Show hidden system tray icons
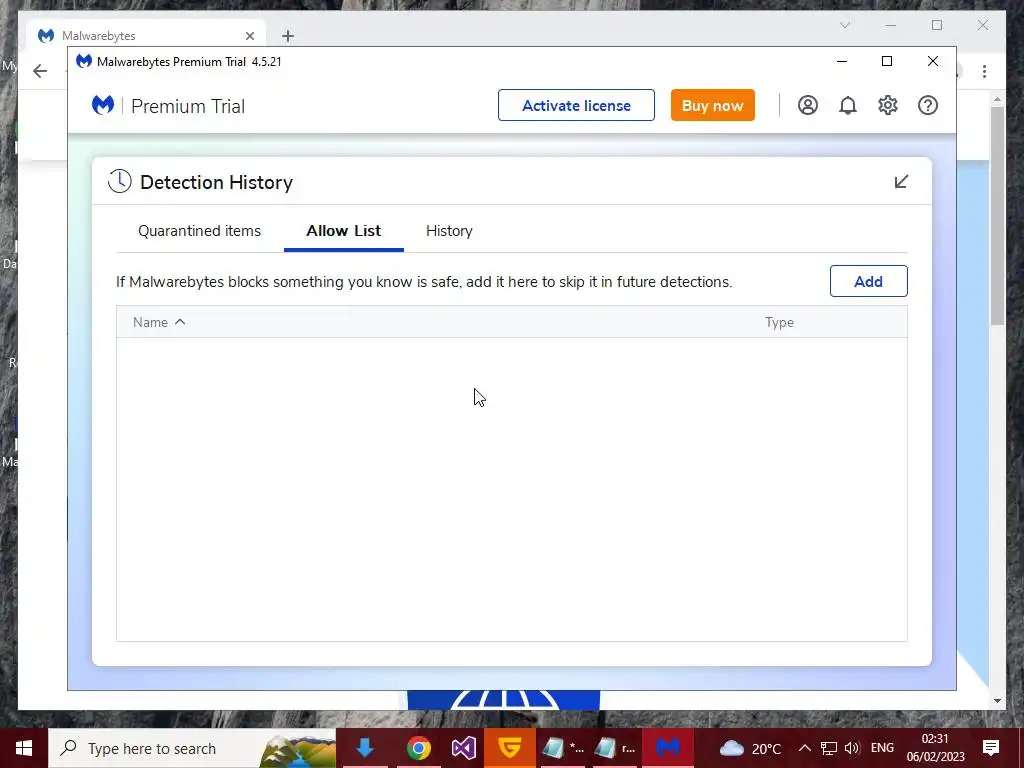Image resolution: width=1024 pixels, height=768 pixels. (805, 748)
